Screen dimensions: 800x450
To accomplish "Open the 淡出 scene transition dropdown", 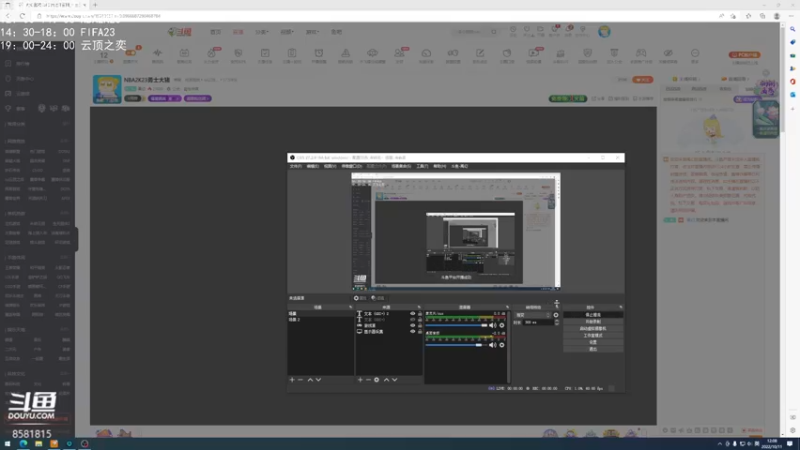I will coord(533,315).
